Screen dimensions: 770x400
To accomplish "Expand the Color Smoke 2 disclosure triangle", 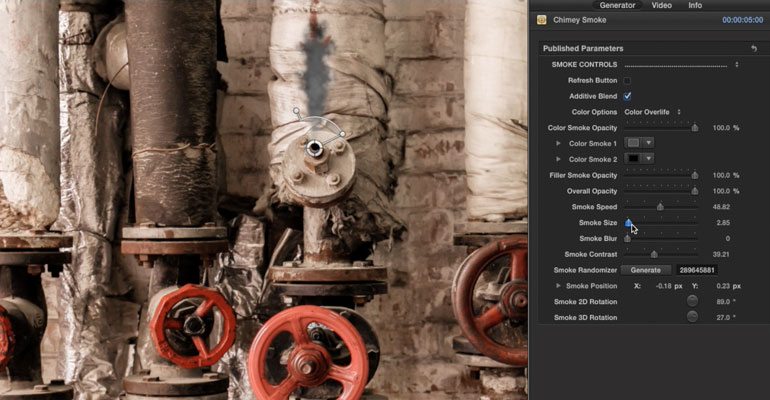I will 558,159.
